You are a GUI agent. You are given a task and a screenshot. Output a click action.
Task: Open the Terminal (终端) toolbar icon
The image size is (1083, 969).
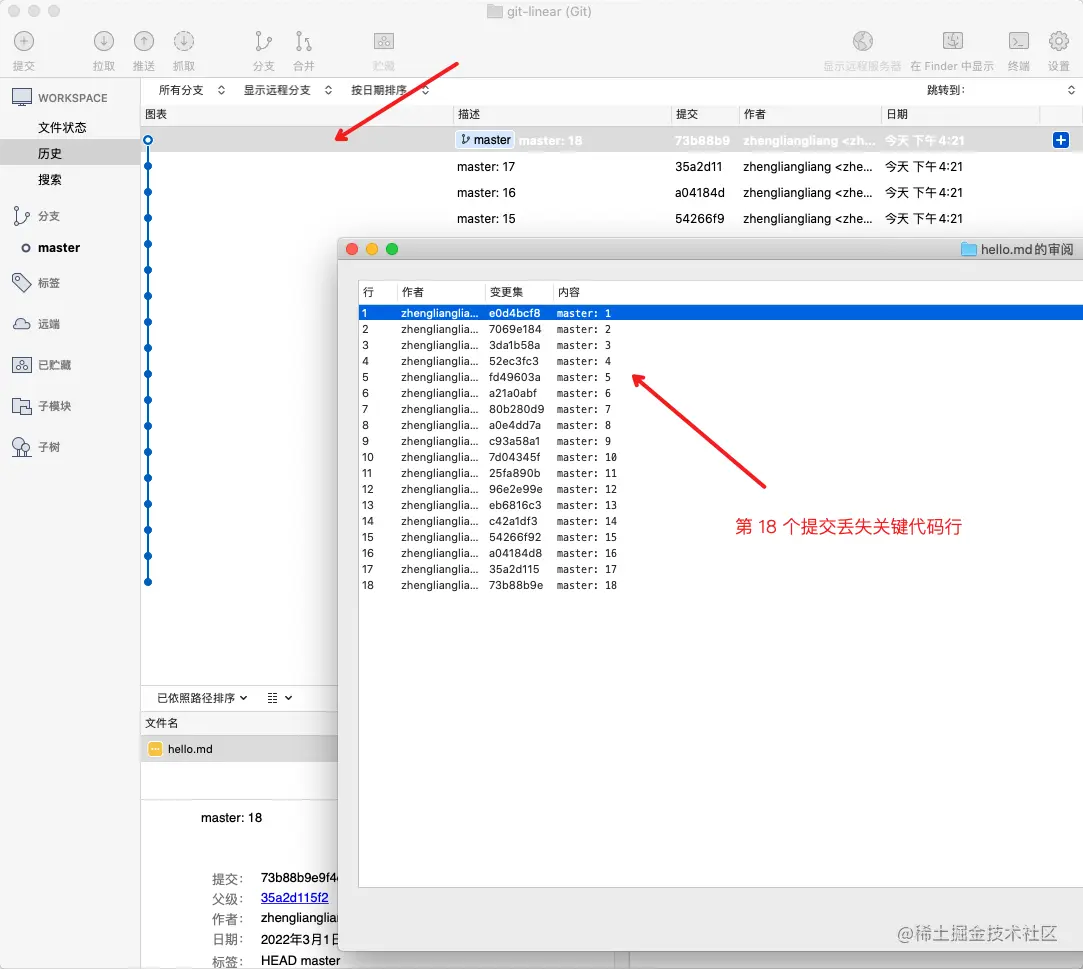1019,41
